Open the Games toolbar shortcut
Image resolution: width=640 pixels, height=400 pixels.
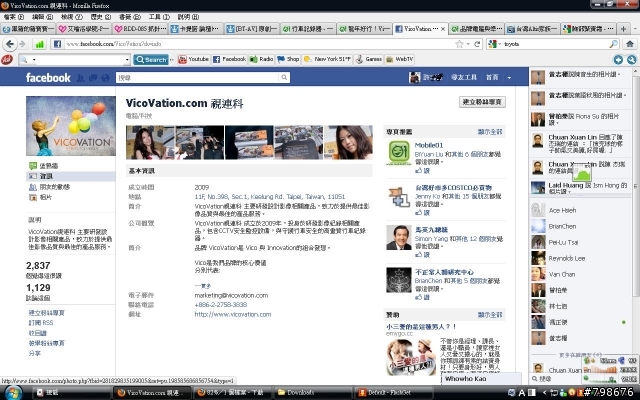[369, 59]
